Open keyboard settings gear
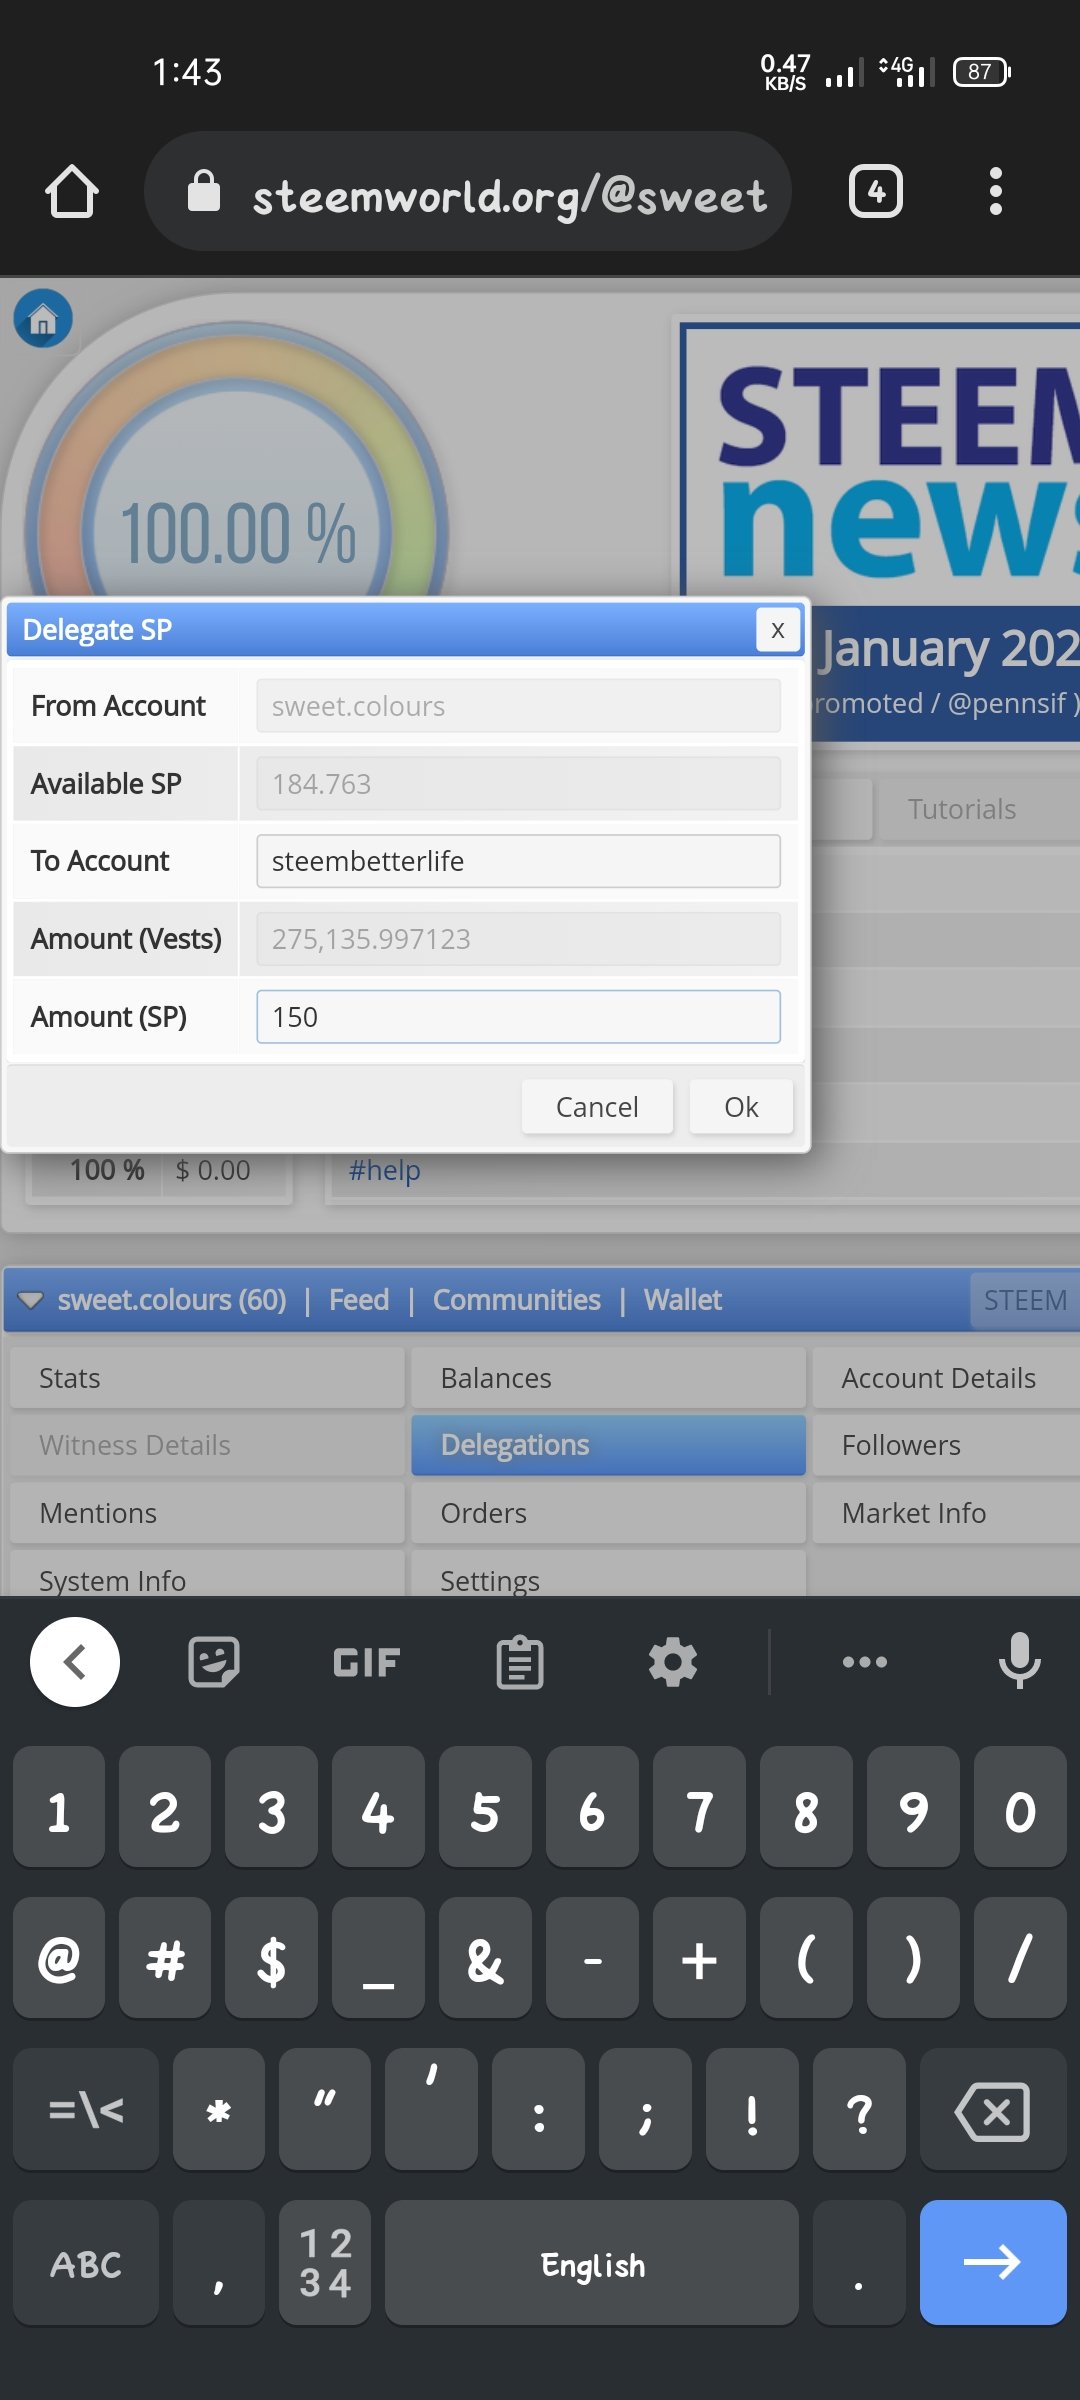 [x=673, y=1662]
